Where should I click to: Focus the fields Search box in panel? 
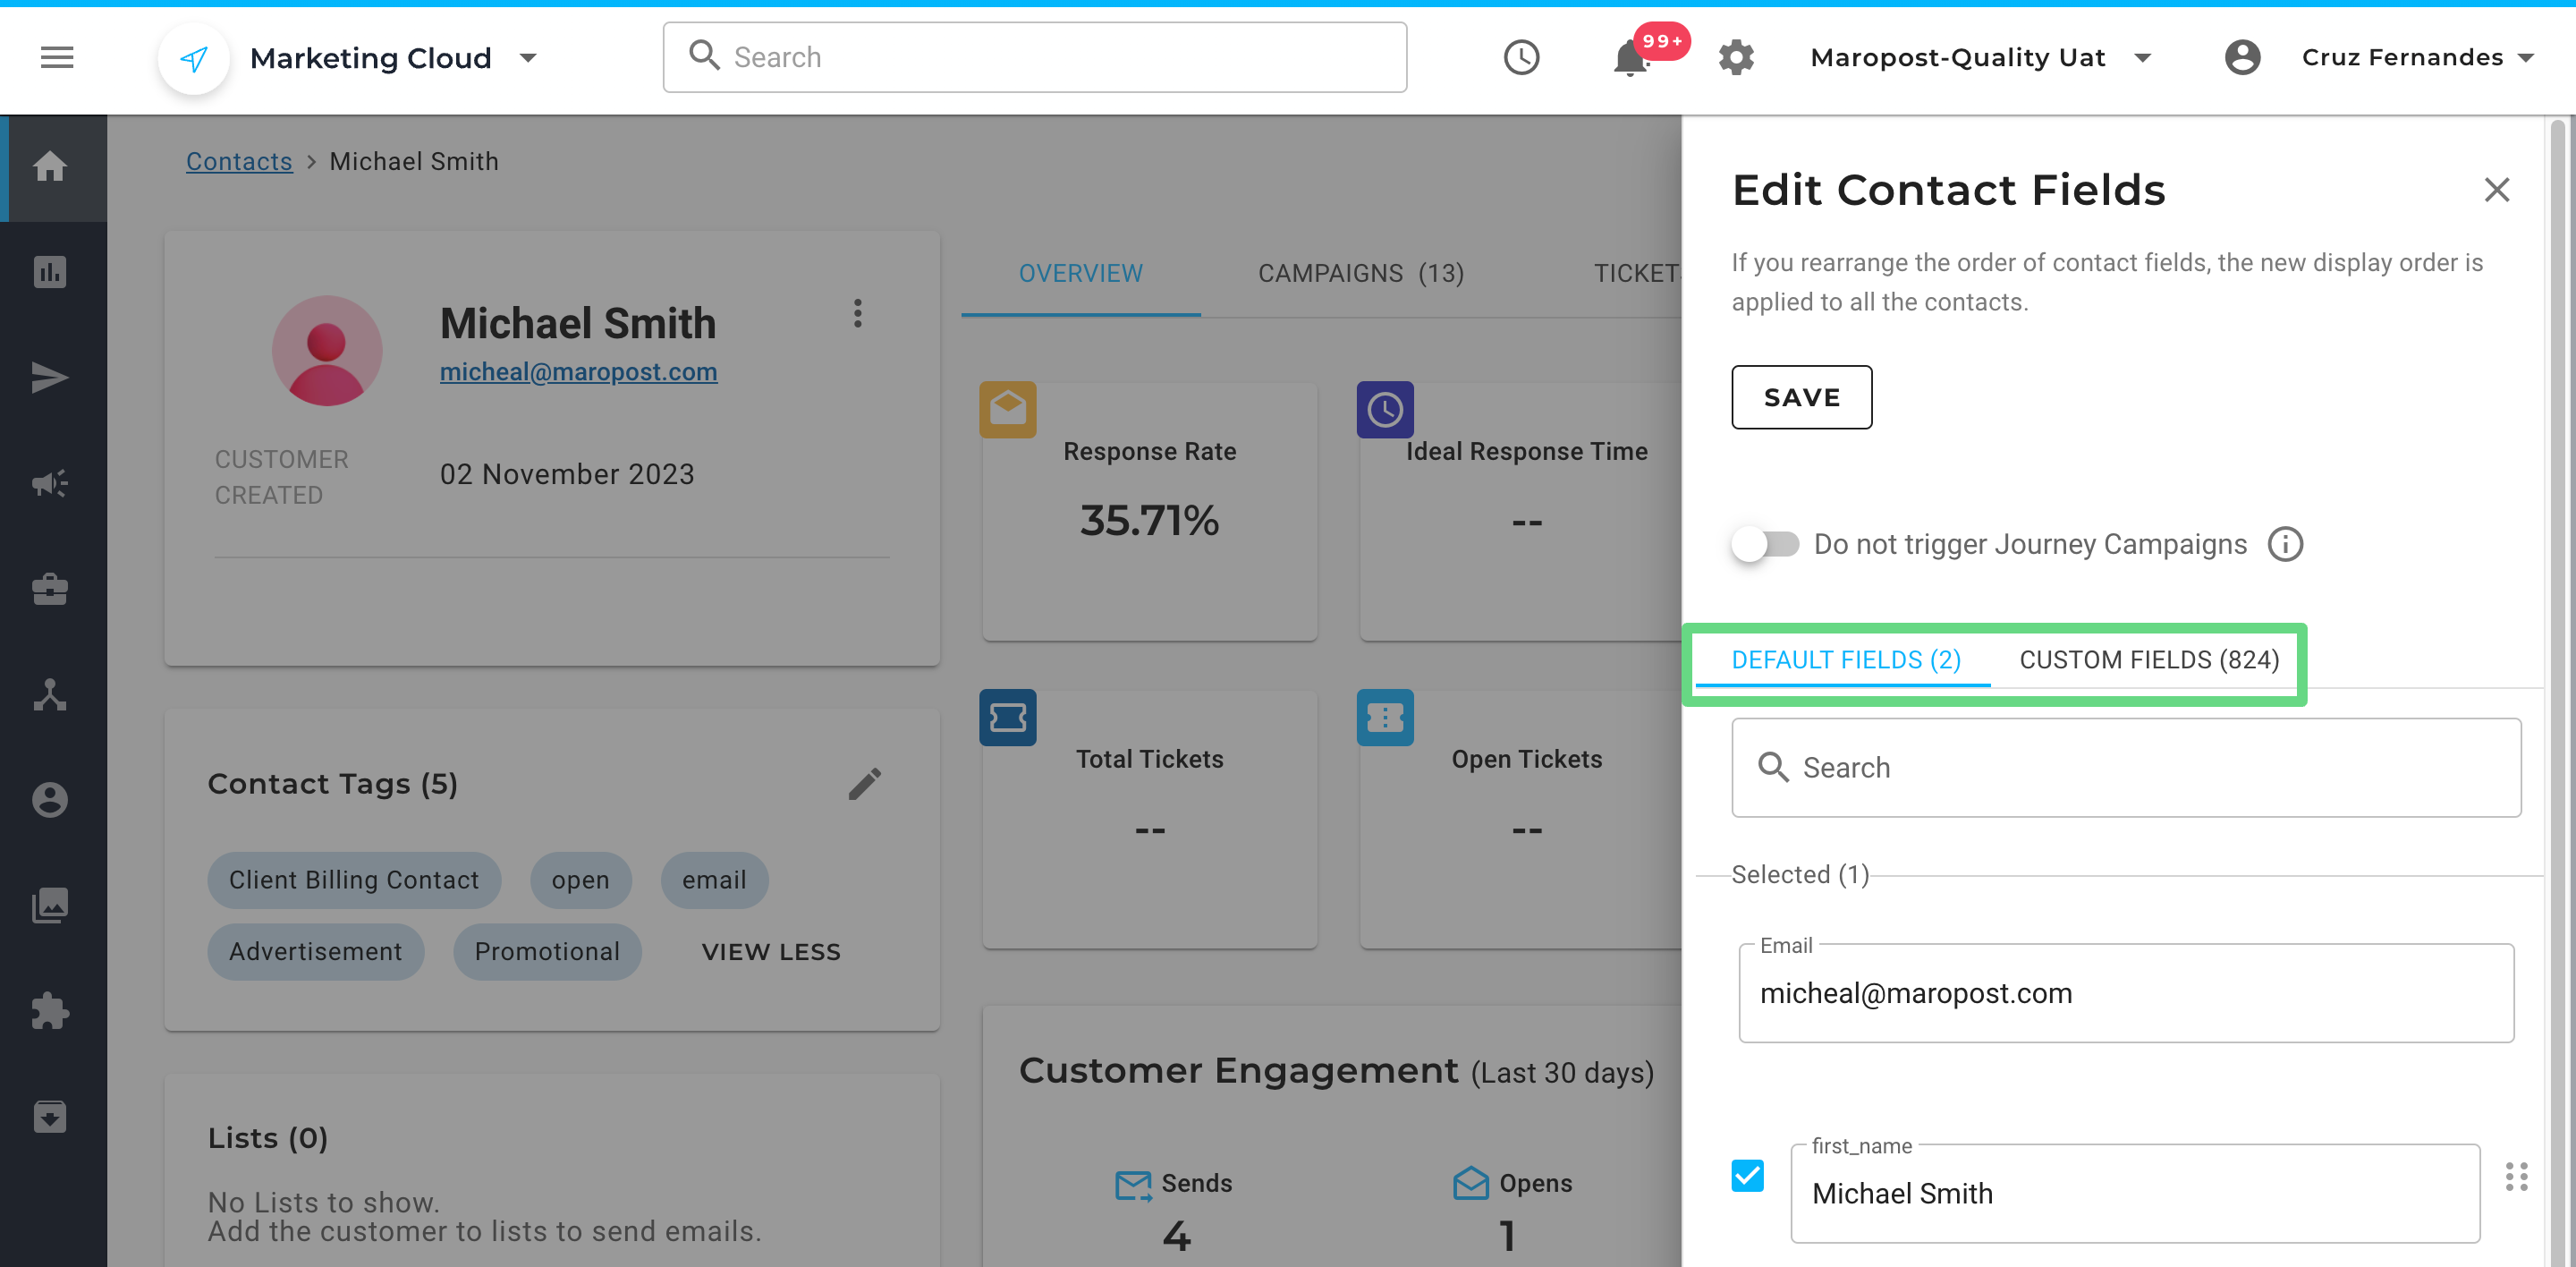[2126, 767]
